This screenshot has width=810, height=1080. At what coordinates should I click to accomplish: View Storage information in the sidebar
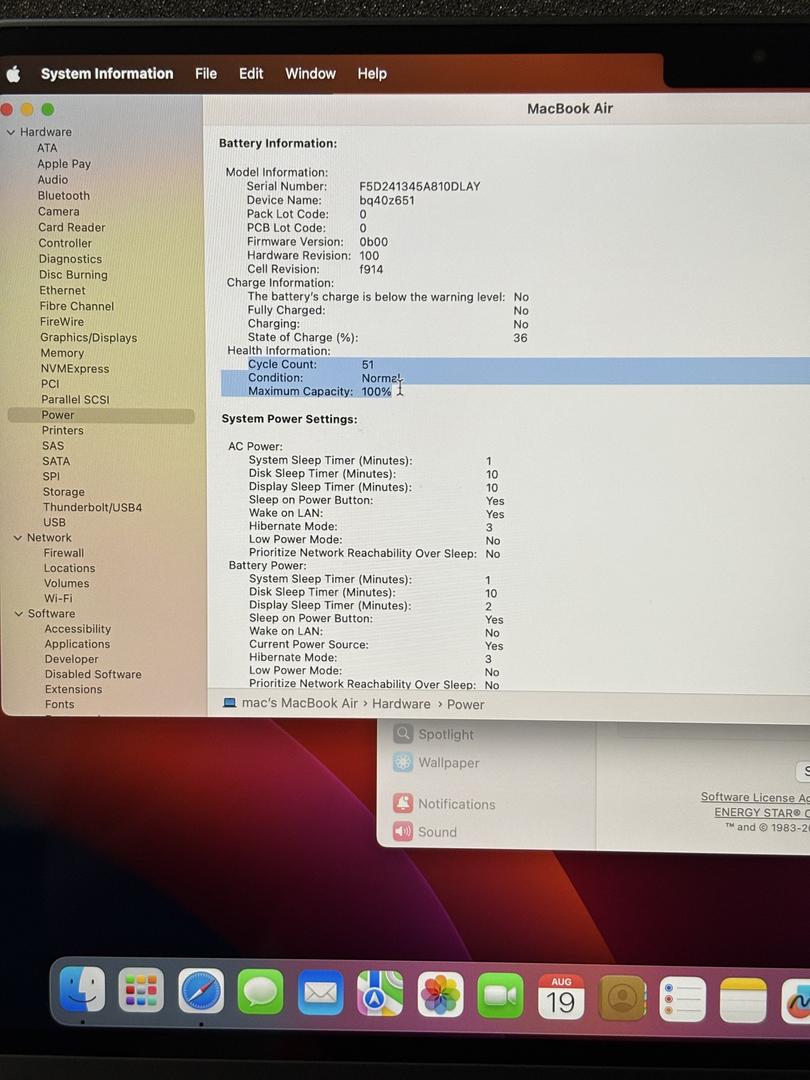click(63, 492)
